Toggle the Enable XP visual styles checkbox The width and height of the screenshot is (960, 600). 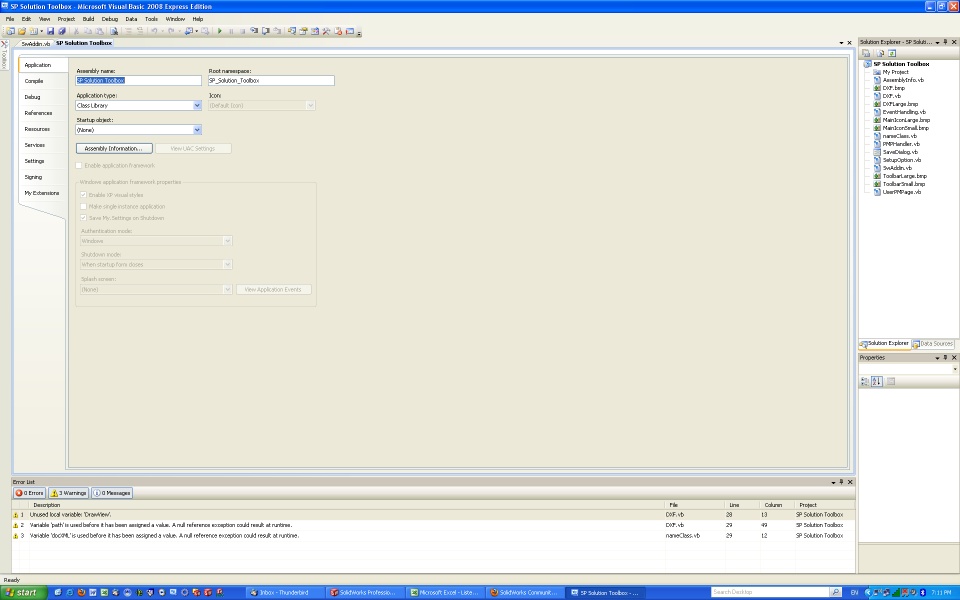click(x=84, y=195)
